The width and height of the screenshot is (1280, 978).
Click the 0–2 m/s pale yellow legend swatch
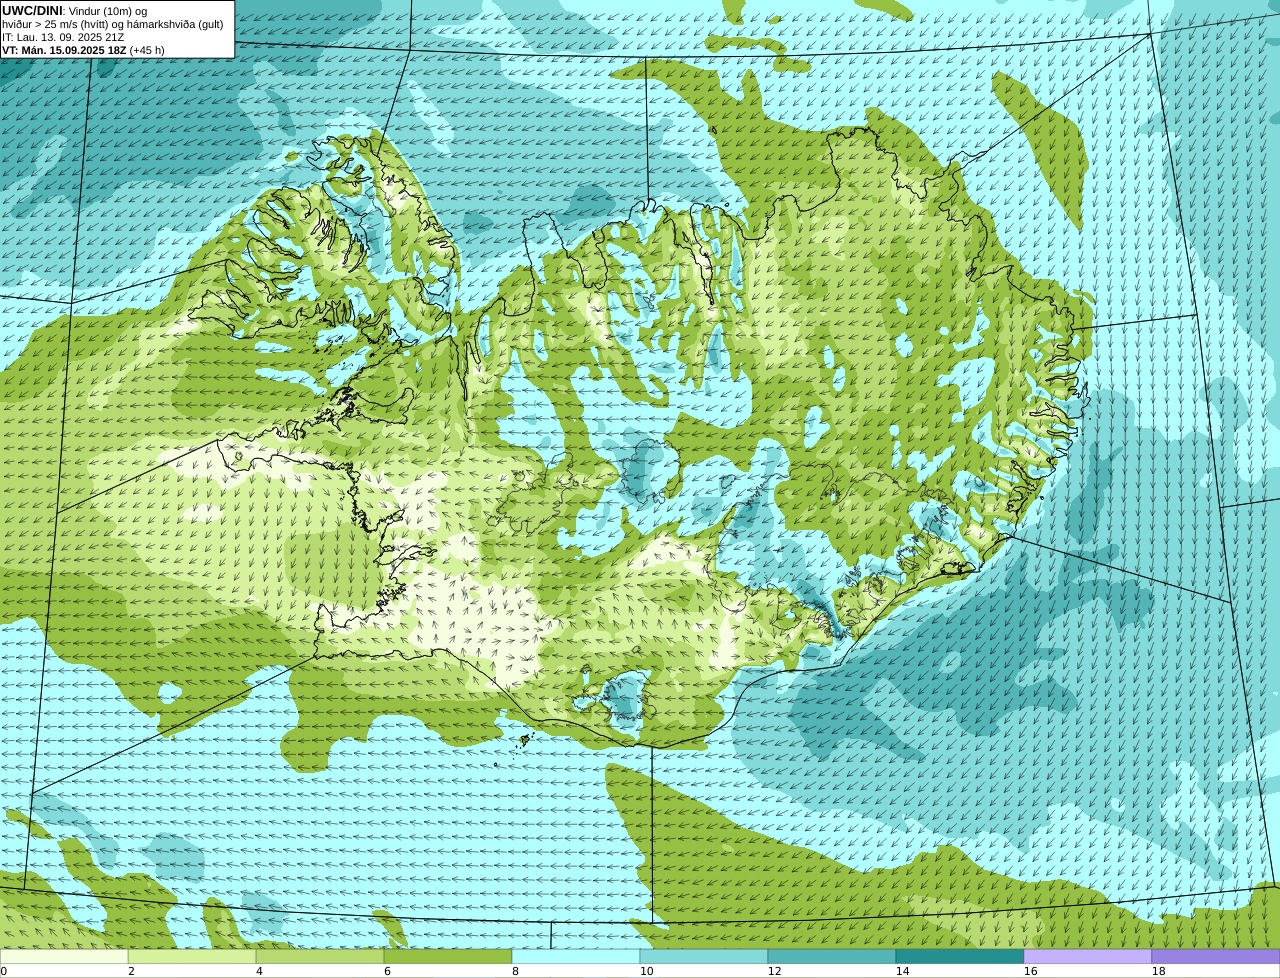pos(64,956)
